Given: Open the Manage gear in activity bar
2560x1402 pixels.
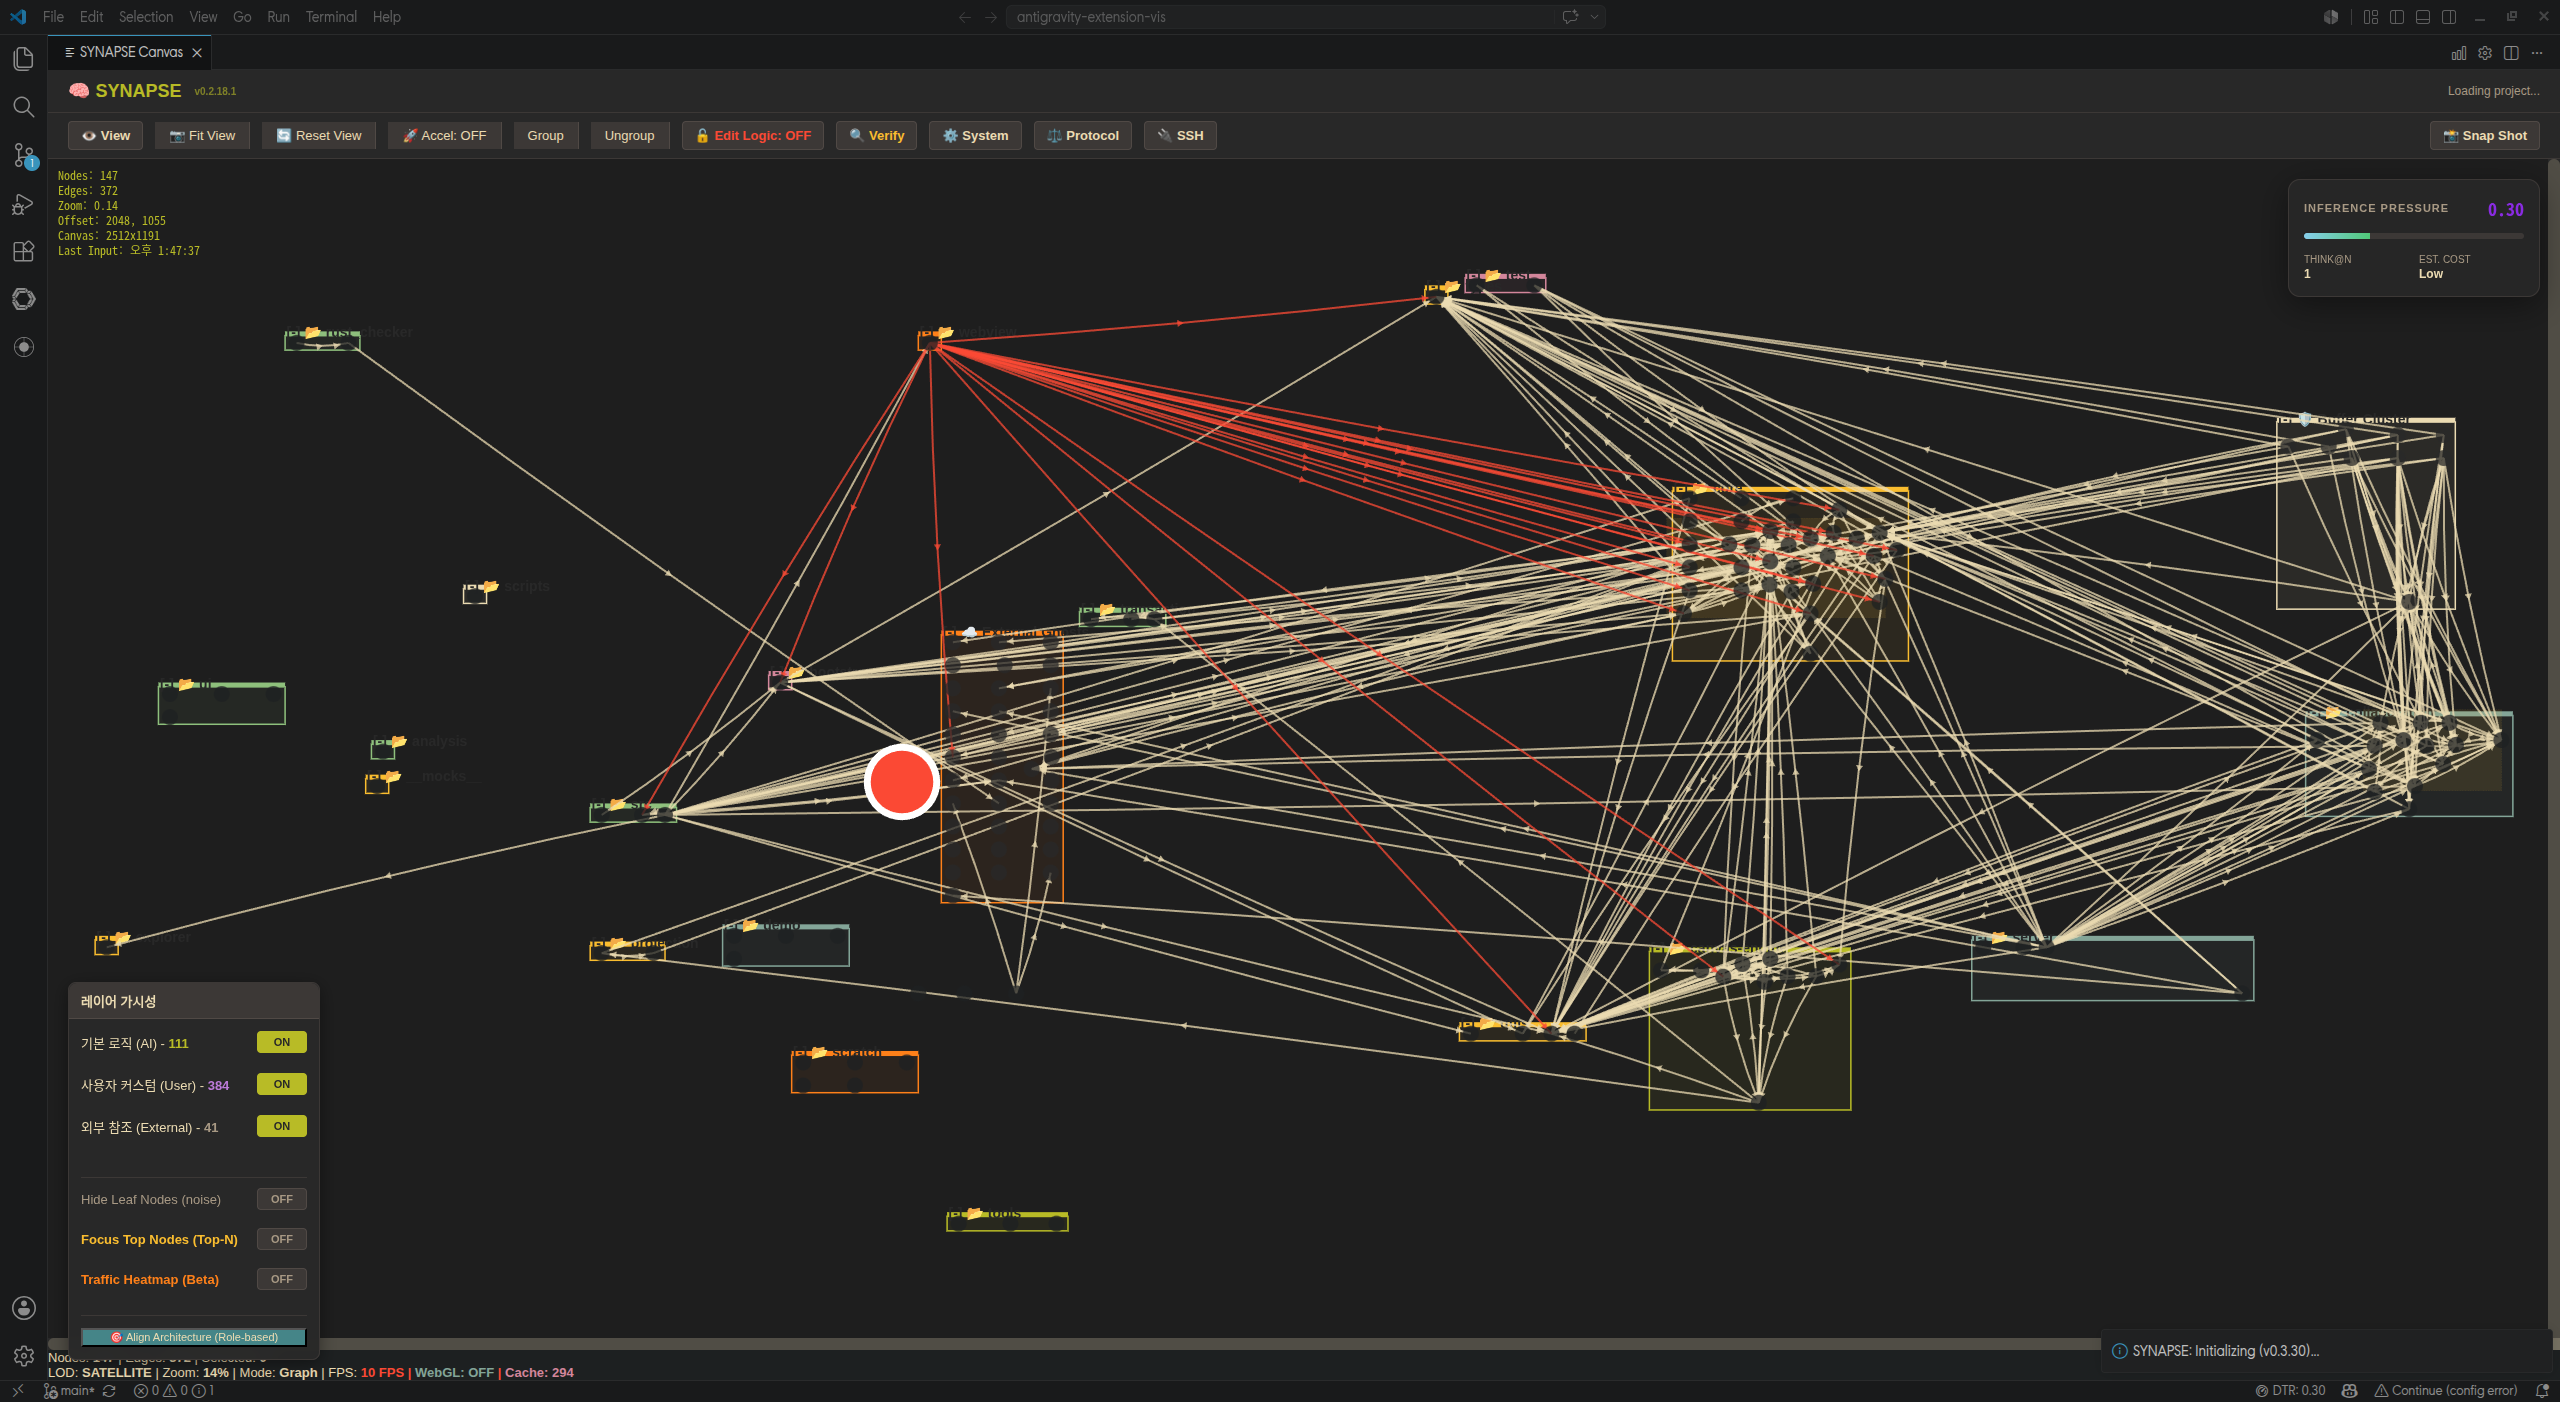Looking at the screenshot, I should (23, 1356).
